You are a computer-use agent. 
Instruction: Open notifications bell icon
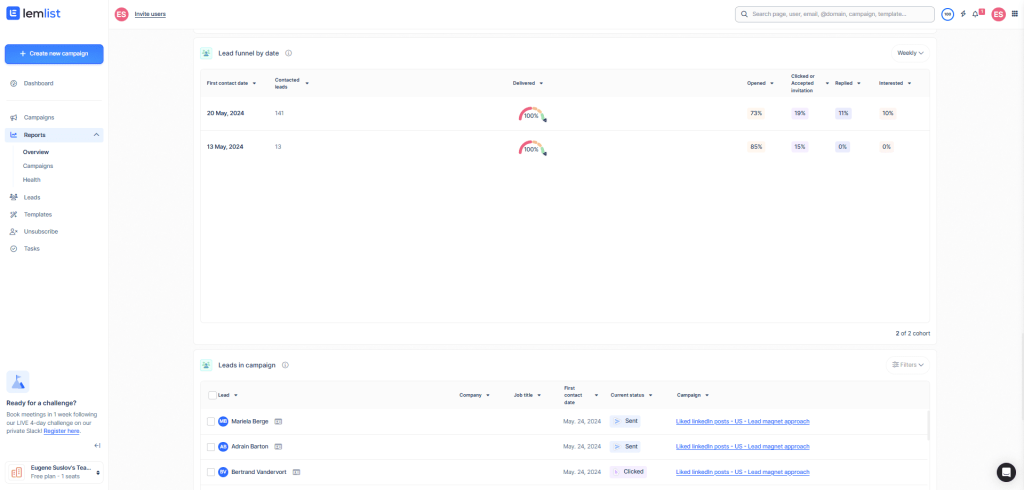[x=976, y=14]
